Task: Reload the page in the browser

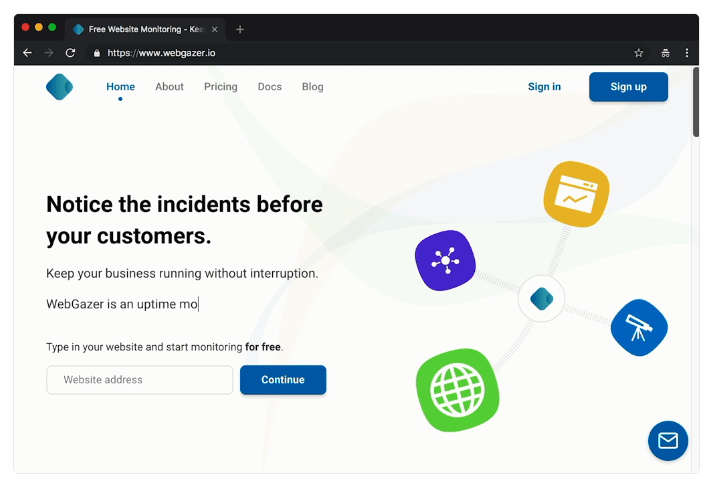Action: 70,53
